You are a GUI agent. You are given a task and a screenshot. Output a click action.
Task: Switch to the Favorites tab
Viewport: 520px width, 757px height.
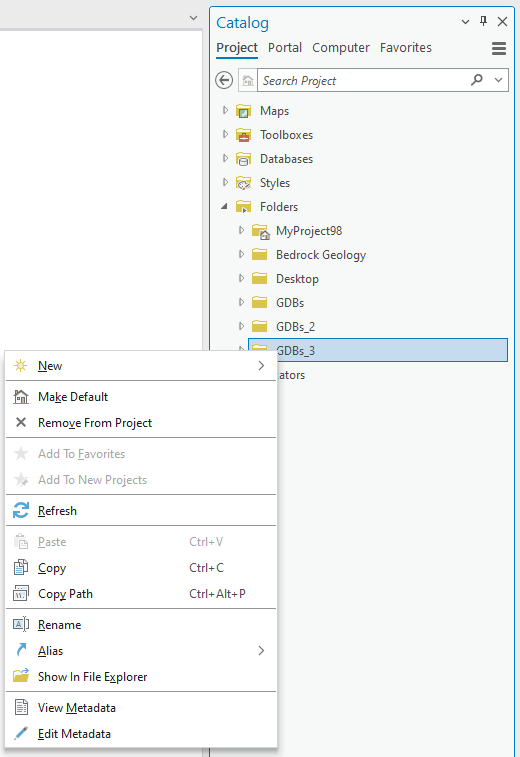406,48
